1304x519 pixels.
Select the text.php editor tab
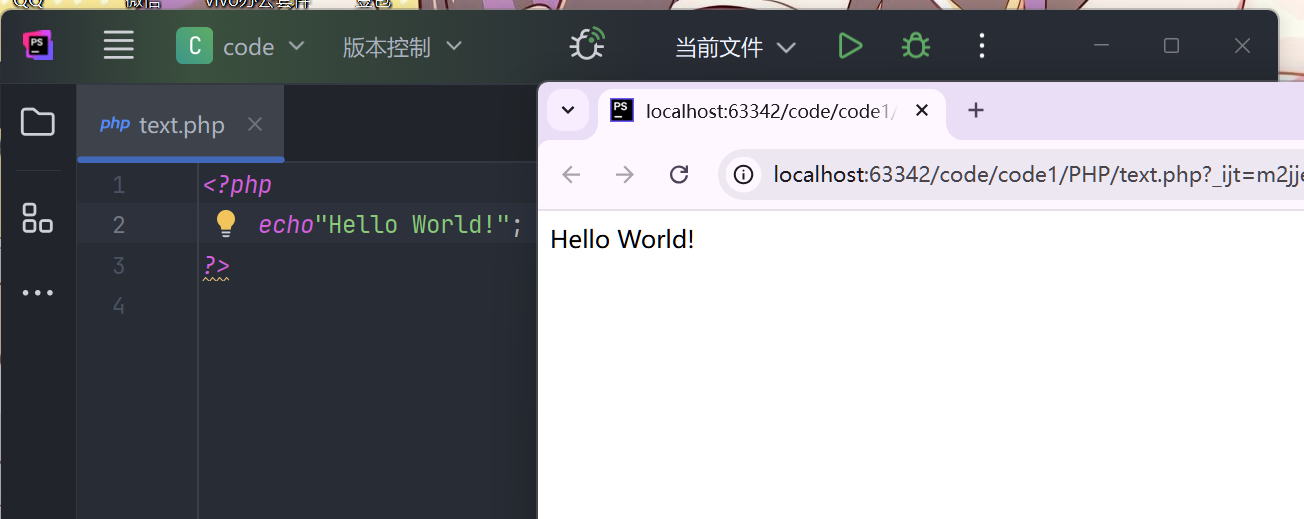pos(180,125)
